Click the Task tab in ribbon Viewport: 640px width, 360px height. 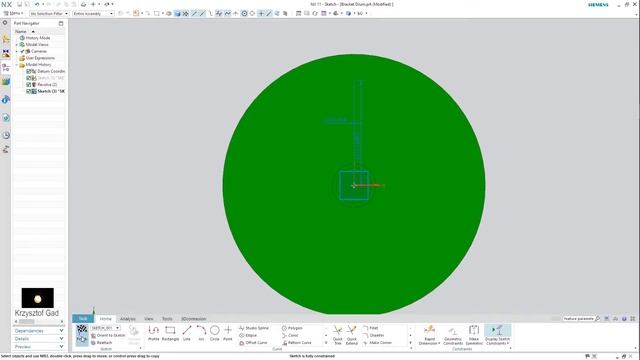[x=83, y=318]
